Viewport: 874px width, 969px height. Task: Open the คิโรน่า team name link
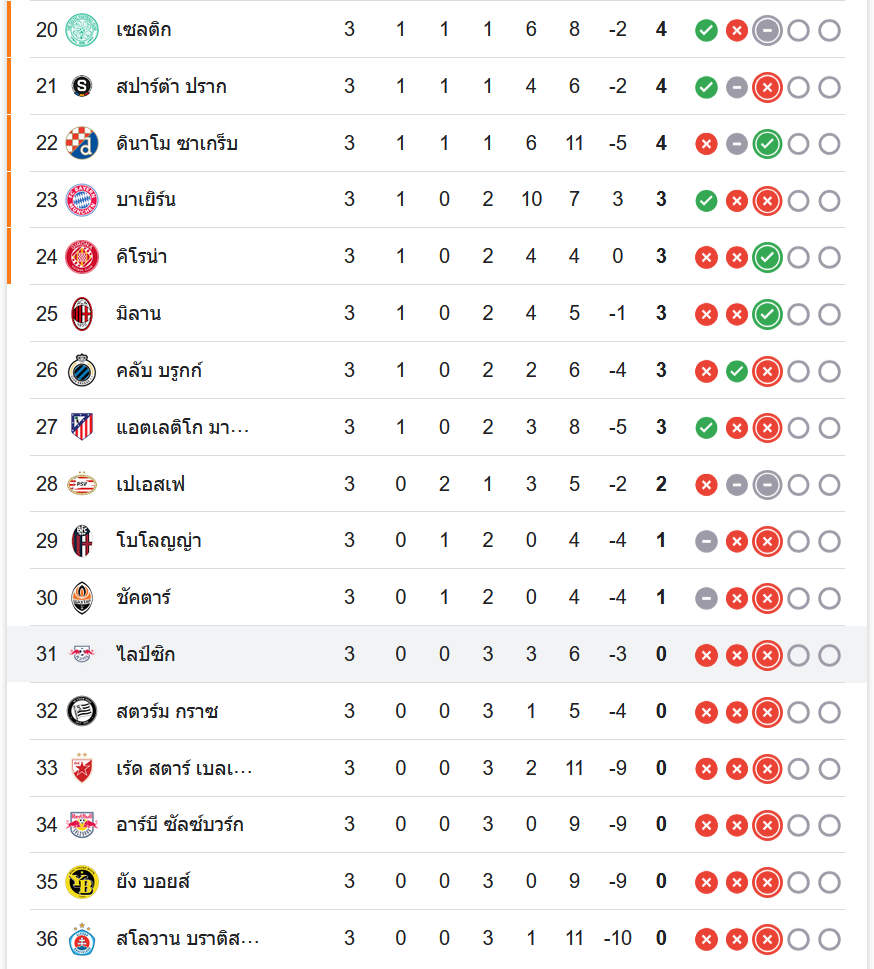pos(142,257)
